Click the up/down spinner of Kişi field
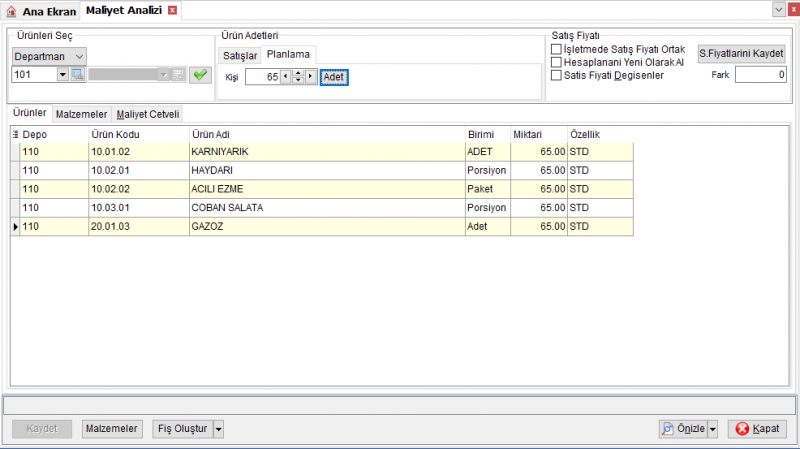 pyautogui.click(x=298, y=77)
